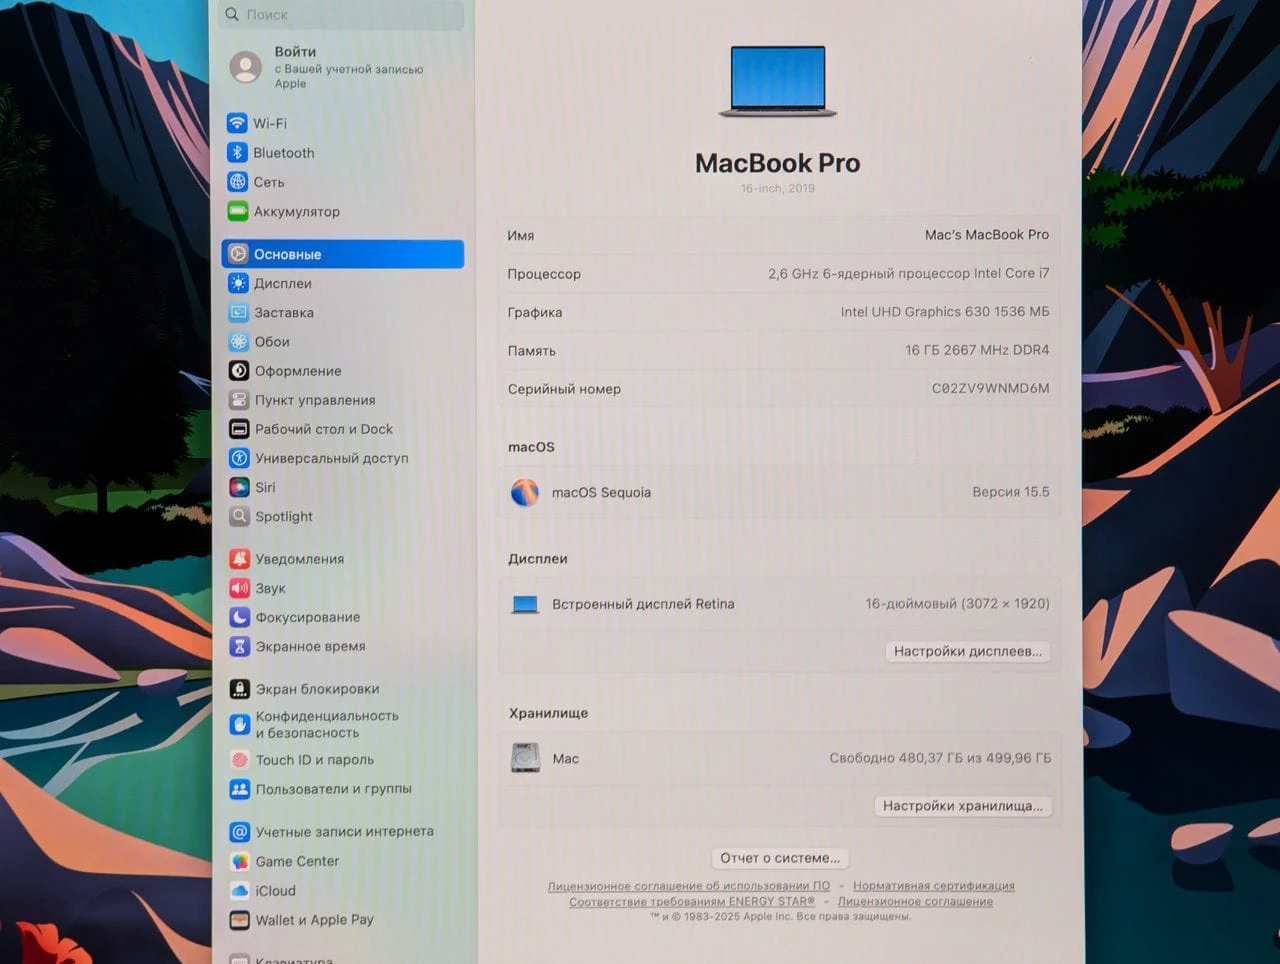
Task: Click the Touch ID и пароль fingerprint icon
Action: point(240,760)
